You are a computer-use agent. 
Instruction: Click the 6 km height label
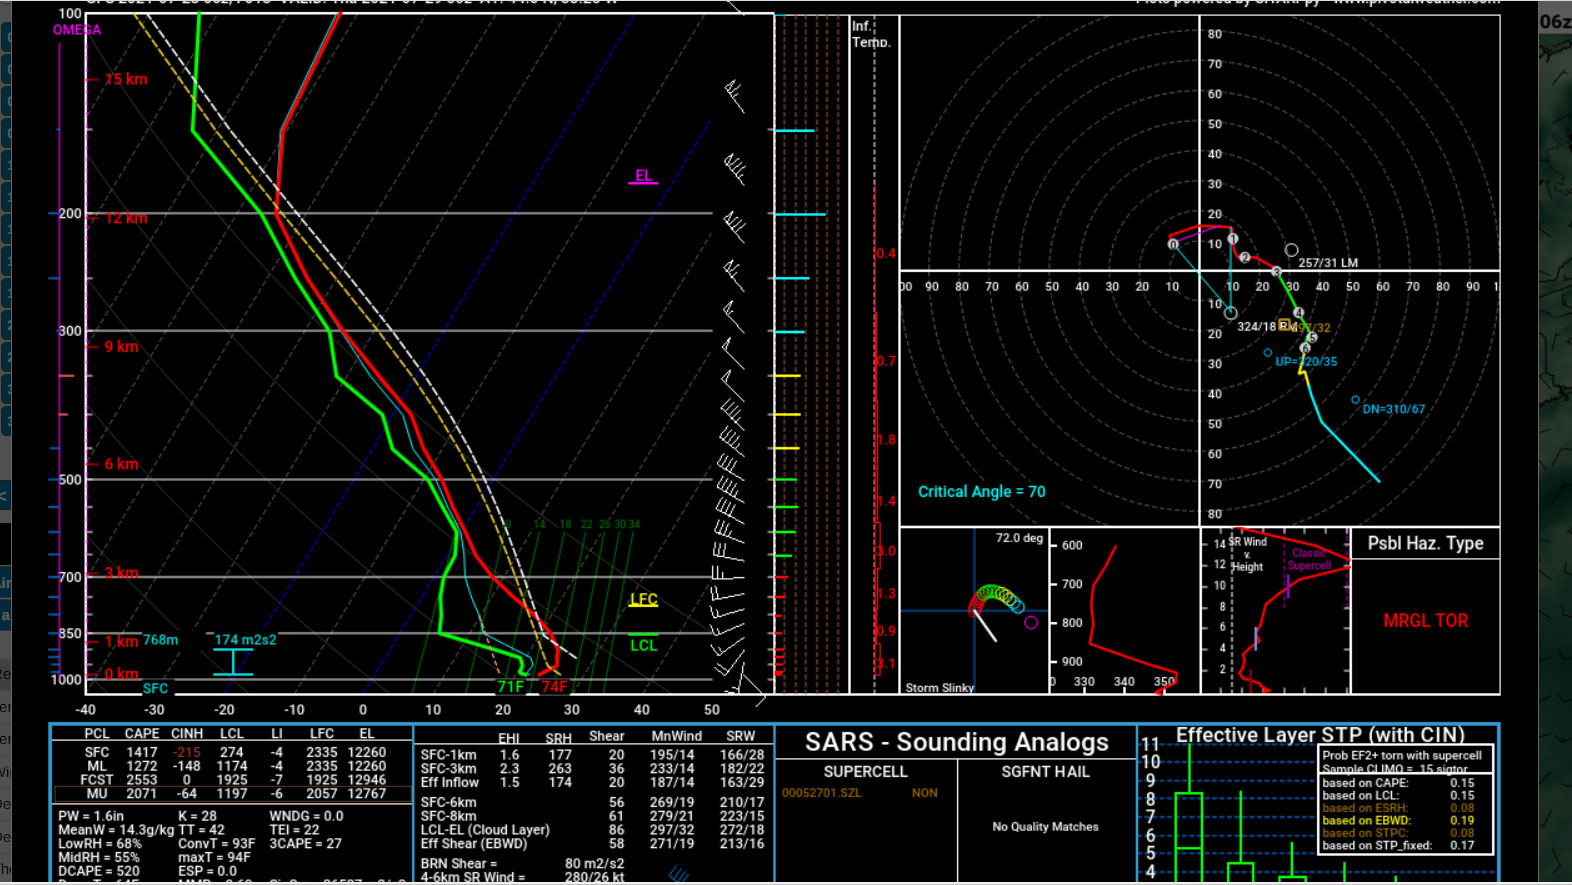121,464
